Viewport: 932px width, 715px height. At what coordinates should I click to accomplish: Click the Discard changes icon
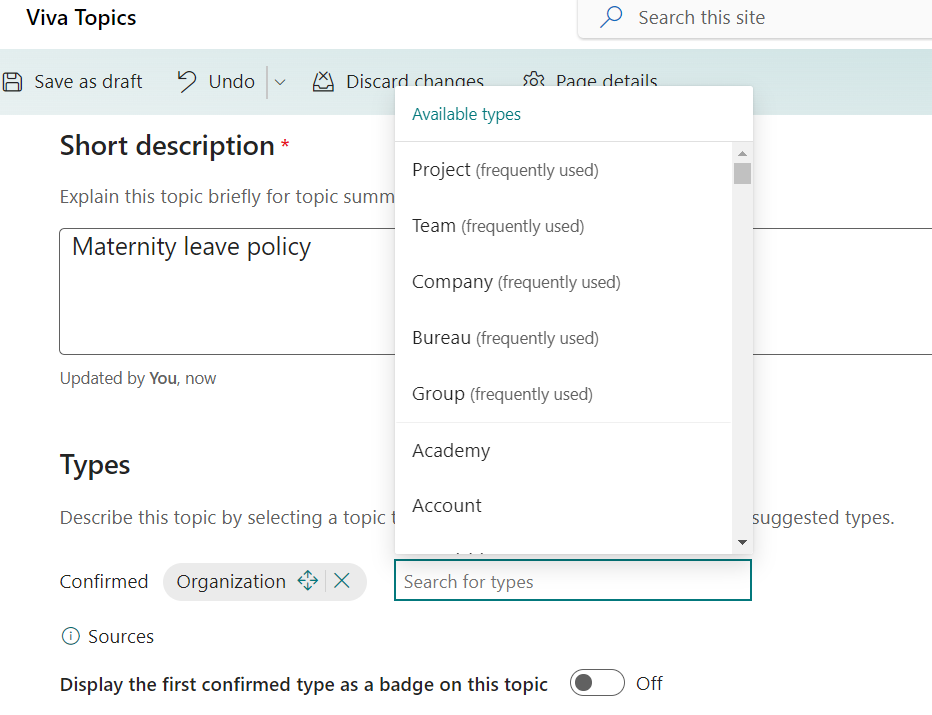(x=323, y=81)
